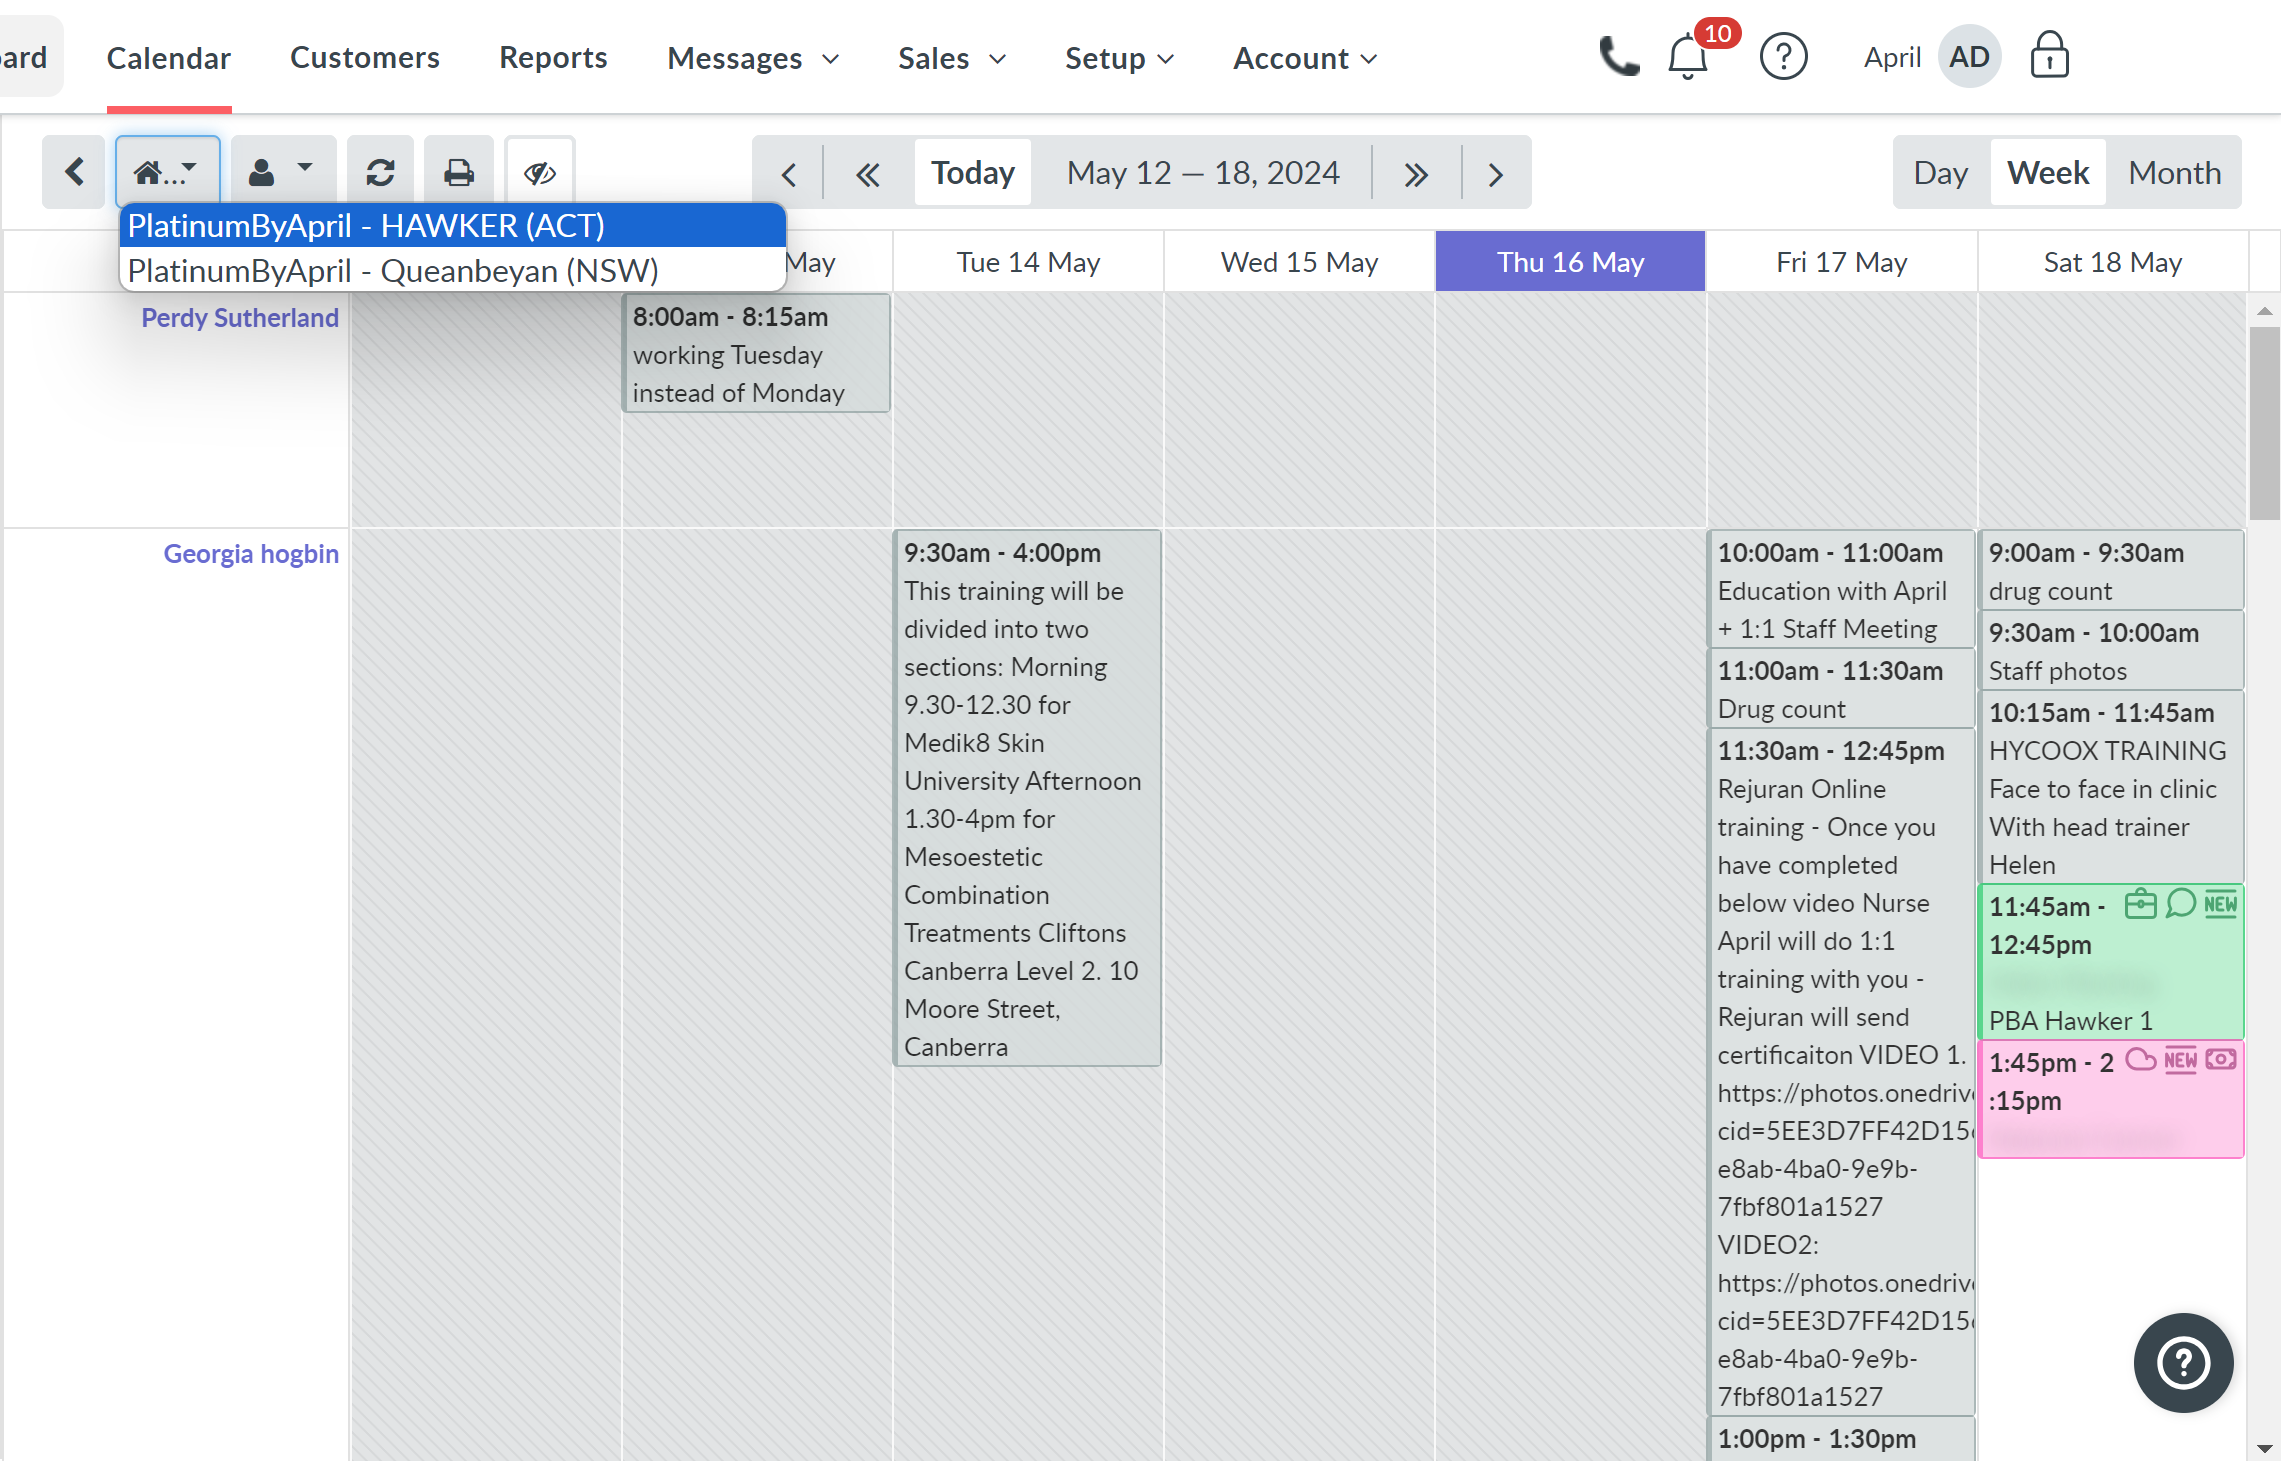
Task: Click the AD user avatar
Action: pos(1969,57)
